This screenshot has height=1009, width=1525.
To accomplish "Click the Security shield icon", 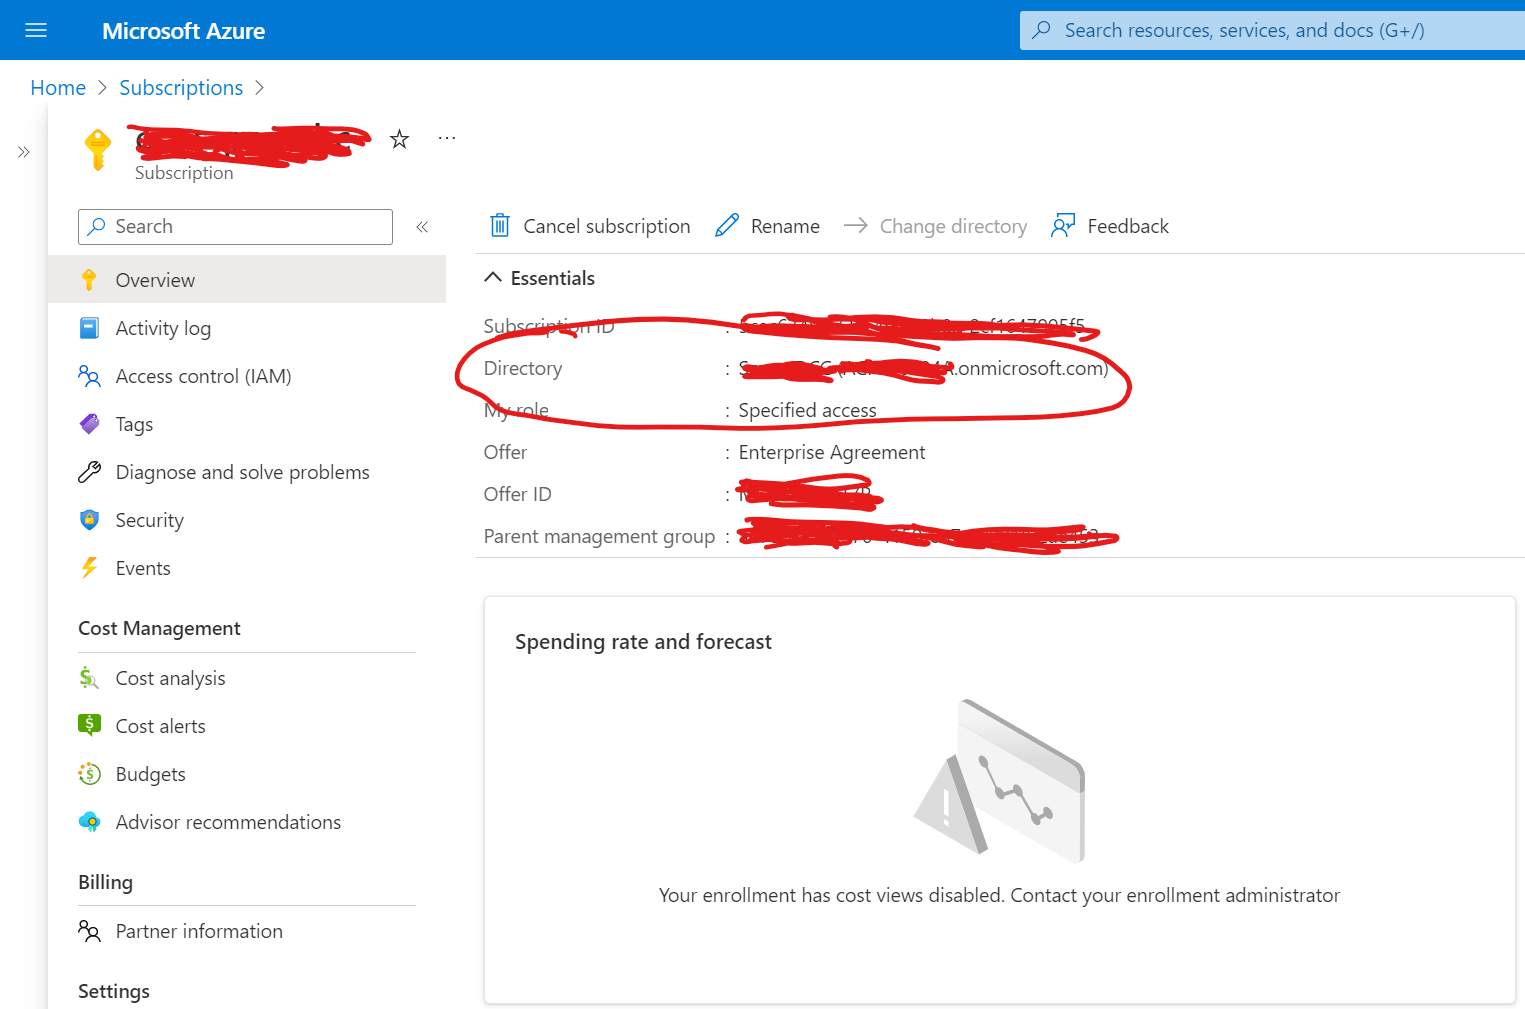I will [89, 520].
